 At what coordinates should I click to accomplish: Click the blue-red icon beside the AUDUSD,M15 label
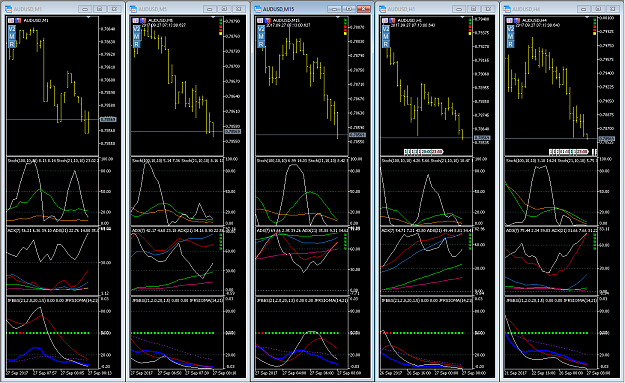pos(267,20)
